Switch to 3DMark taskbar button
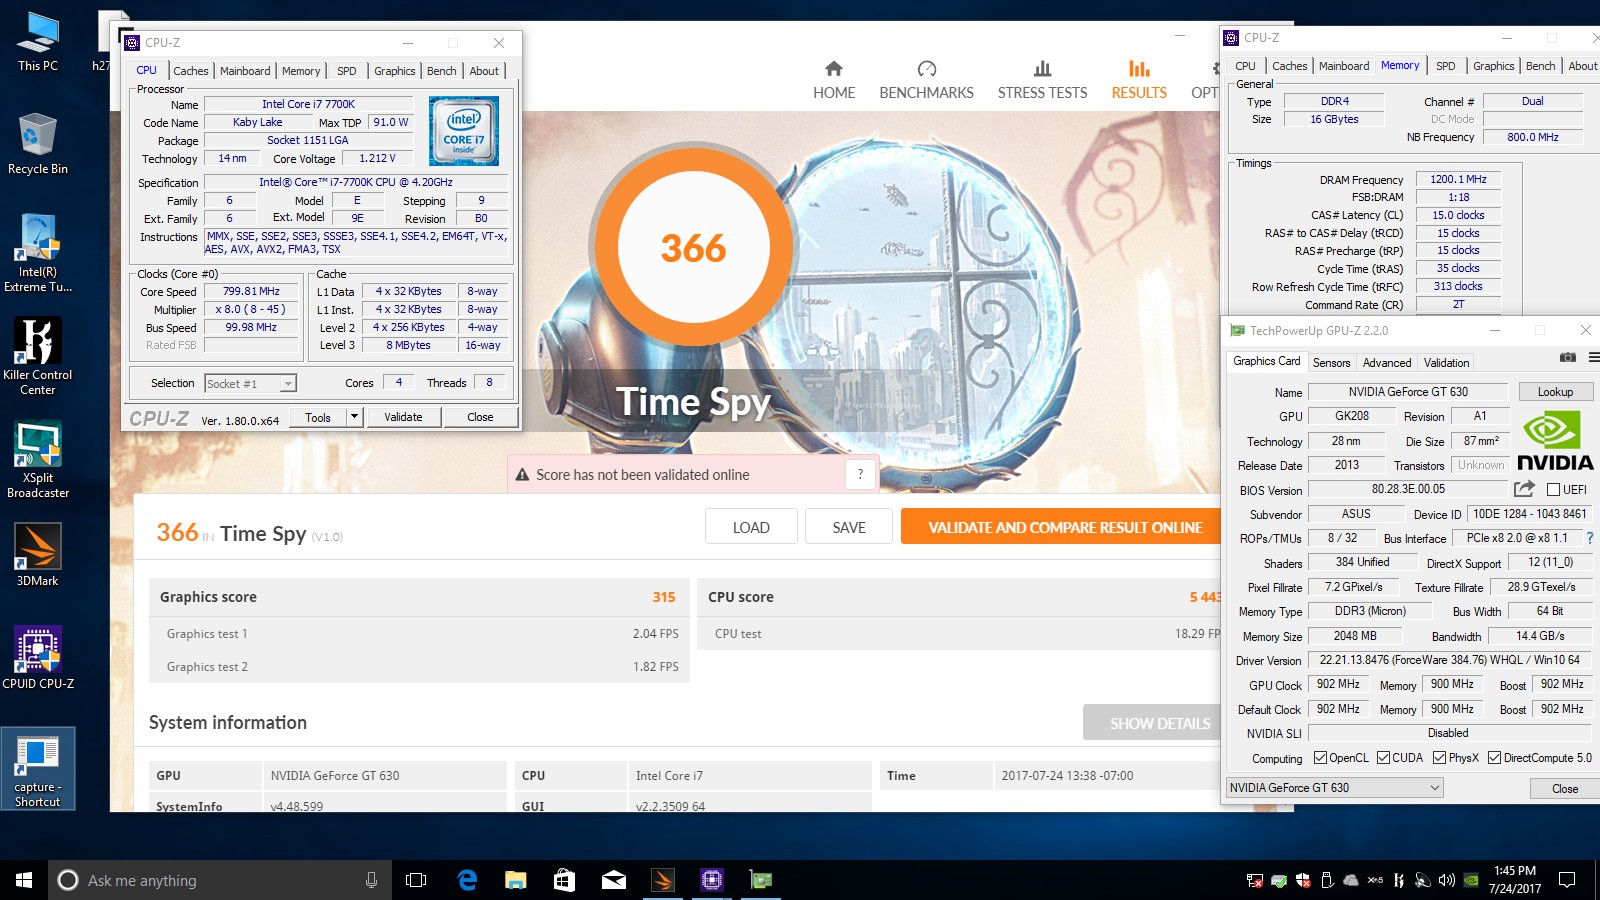This screenshot has height=900, width=1600. (663, 880)
